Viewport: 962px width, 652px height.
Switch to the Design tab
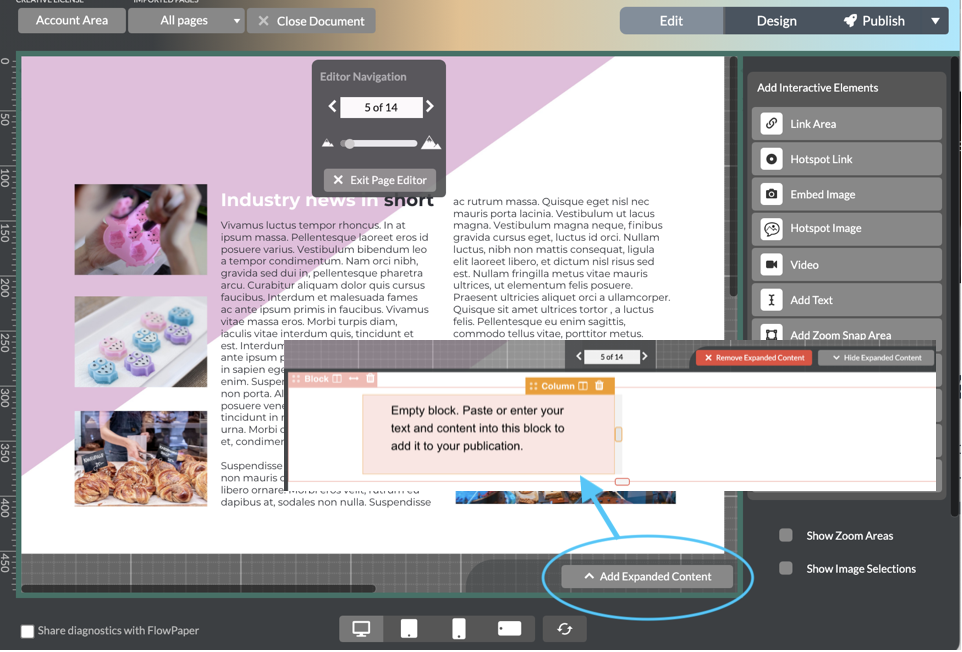[x=776, y=21]
